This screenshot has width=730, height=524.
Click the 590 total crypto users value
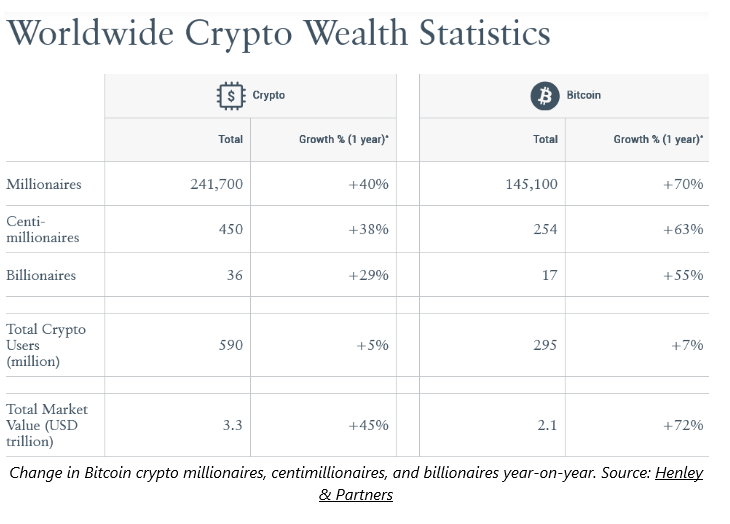231,345
